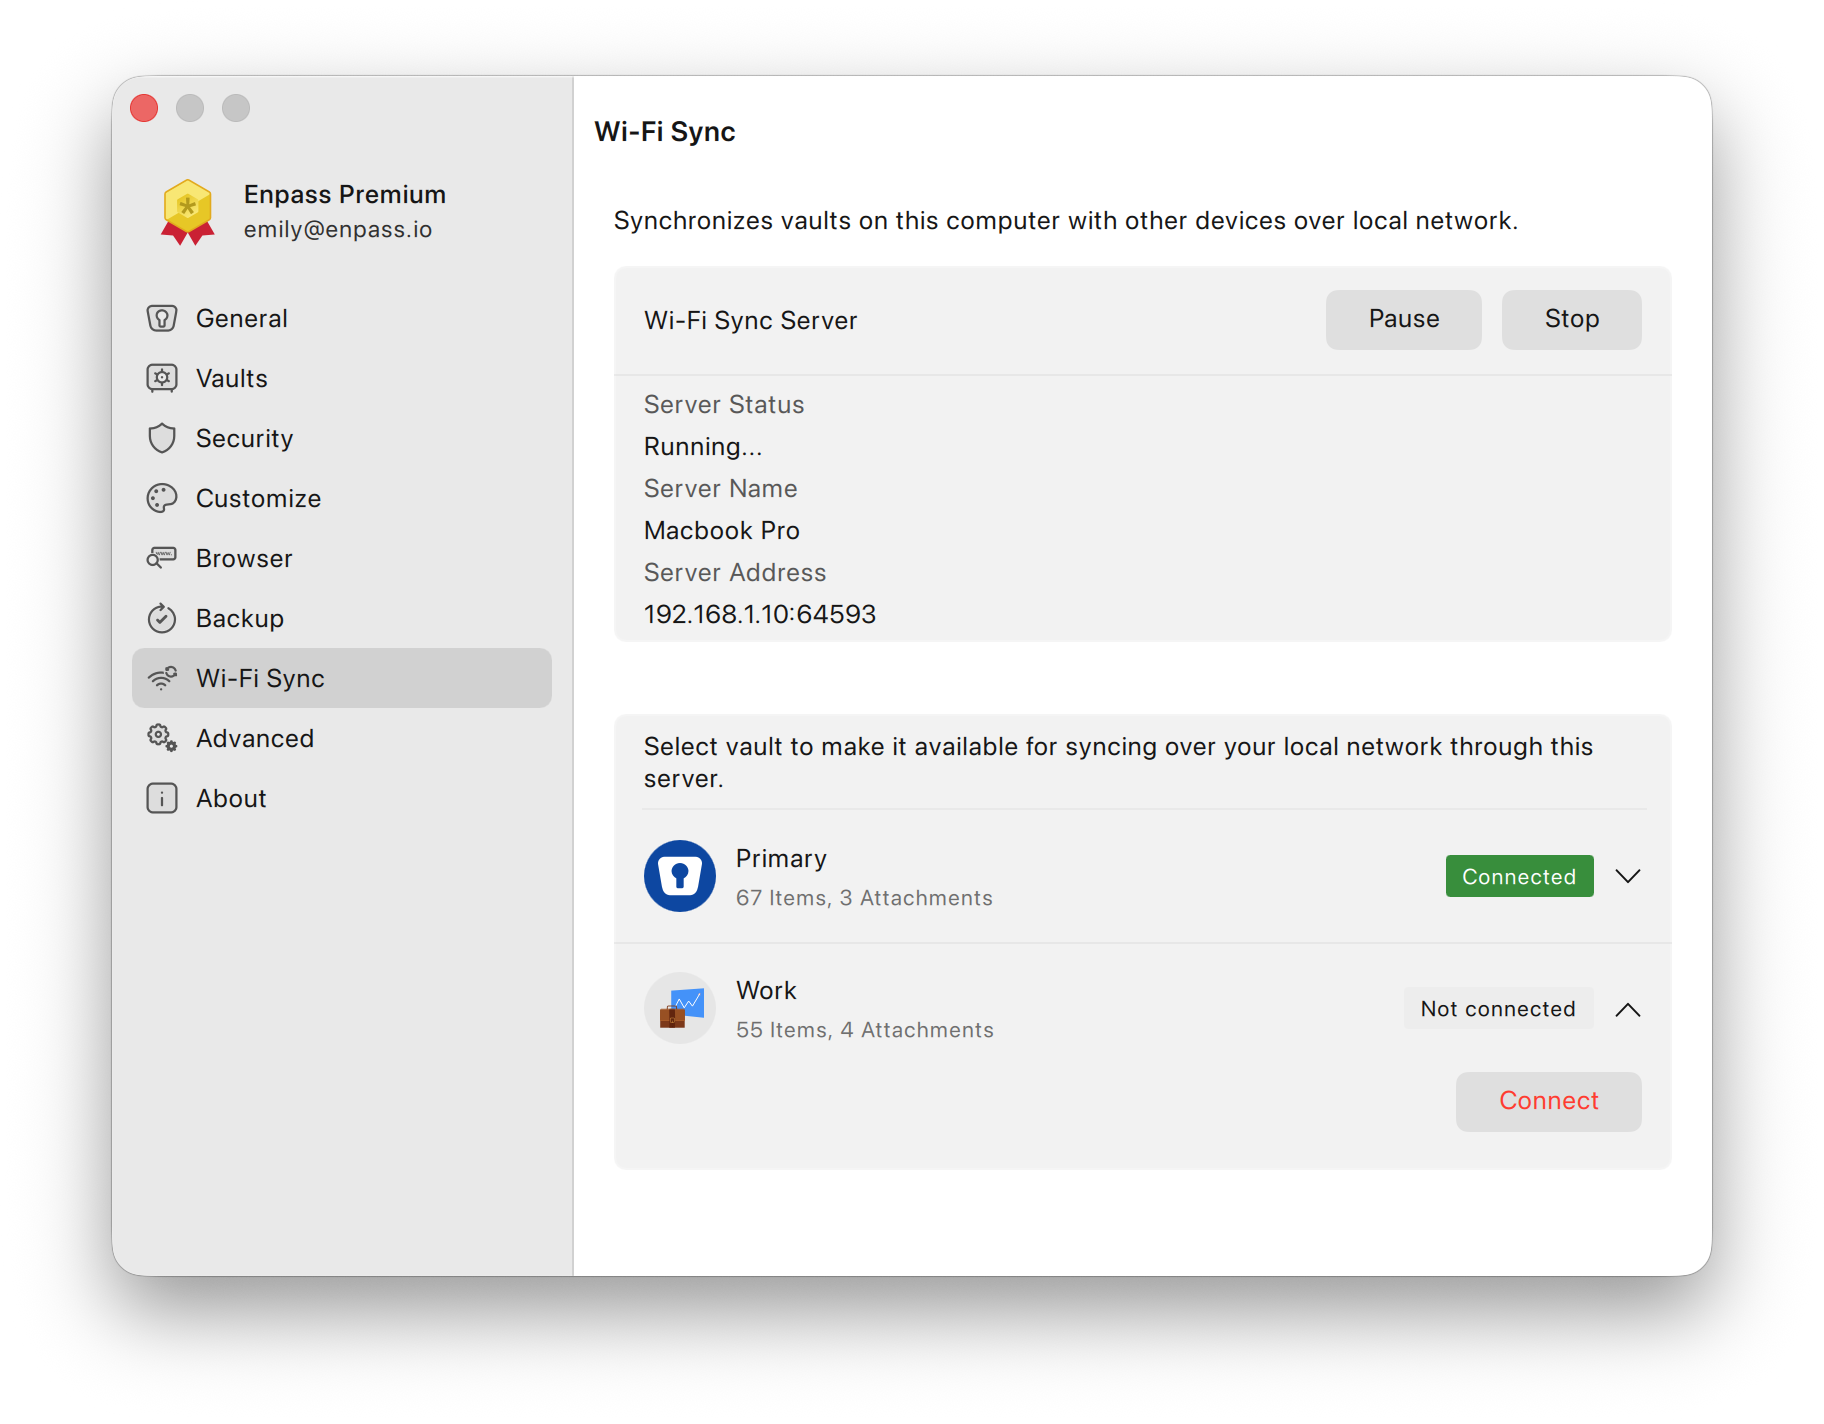Click the Enpass Premium badge icon
This screenshot has height=1424, width=1824.
pos(188,212)
